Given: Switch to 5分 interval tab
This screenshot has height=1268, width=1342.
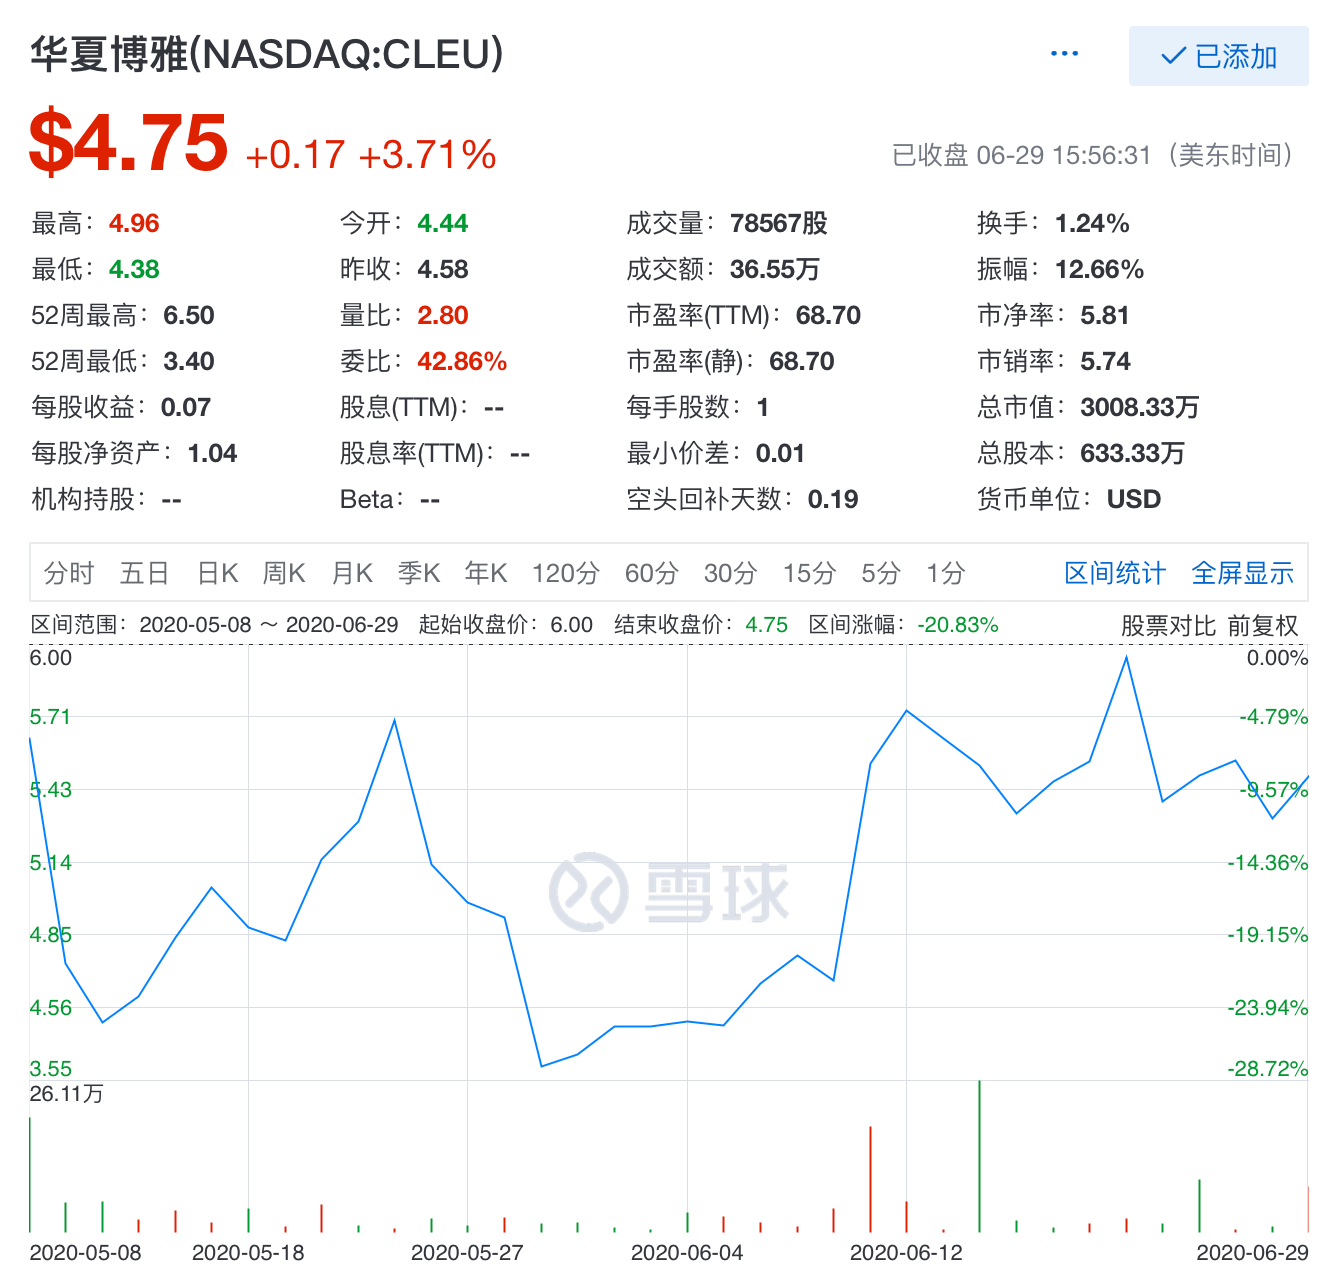Looking at the screenshot, I should (x=881, y=573).
